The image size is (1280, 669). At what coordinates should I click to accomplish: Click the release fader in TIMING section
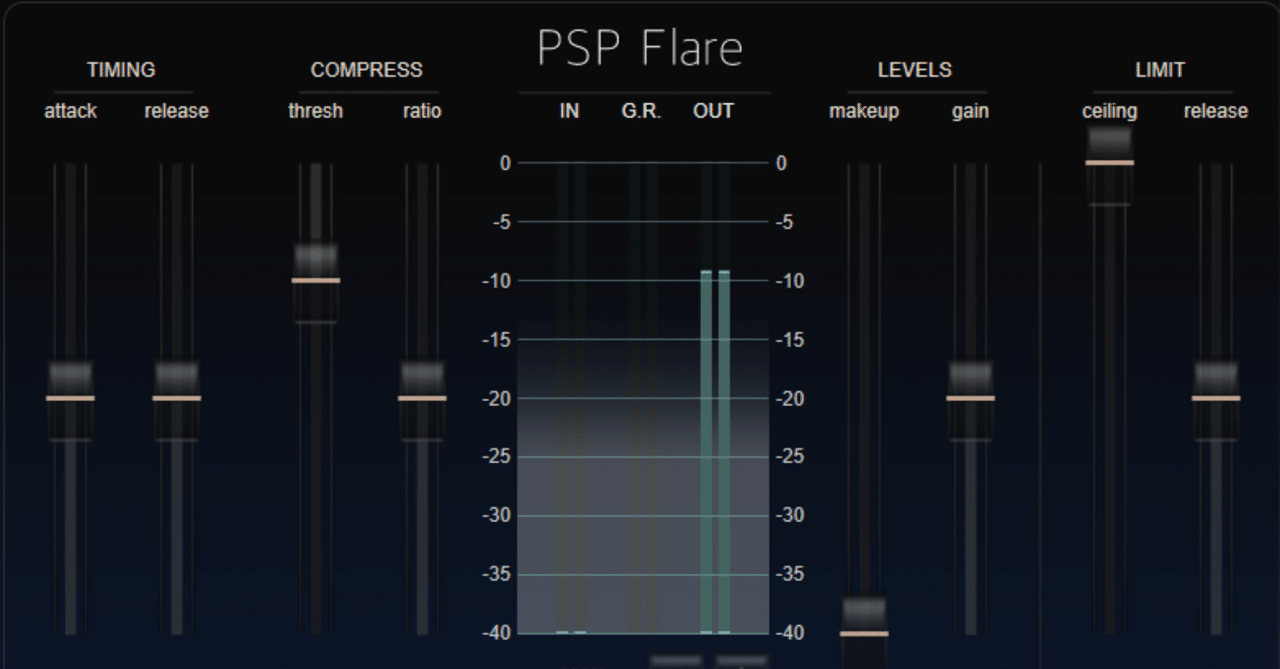[x=176, y=390]
